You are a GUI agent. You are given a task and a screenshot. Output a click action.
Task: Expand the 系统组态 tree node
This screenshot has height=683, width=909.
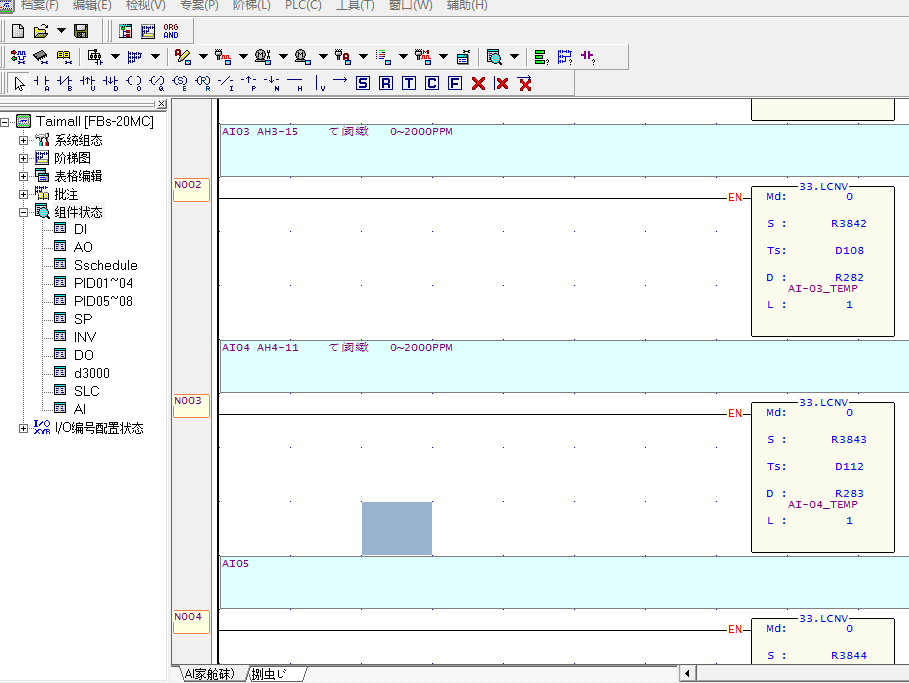pos(23,140)
